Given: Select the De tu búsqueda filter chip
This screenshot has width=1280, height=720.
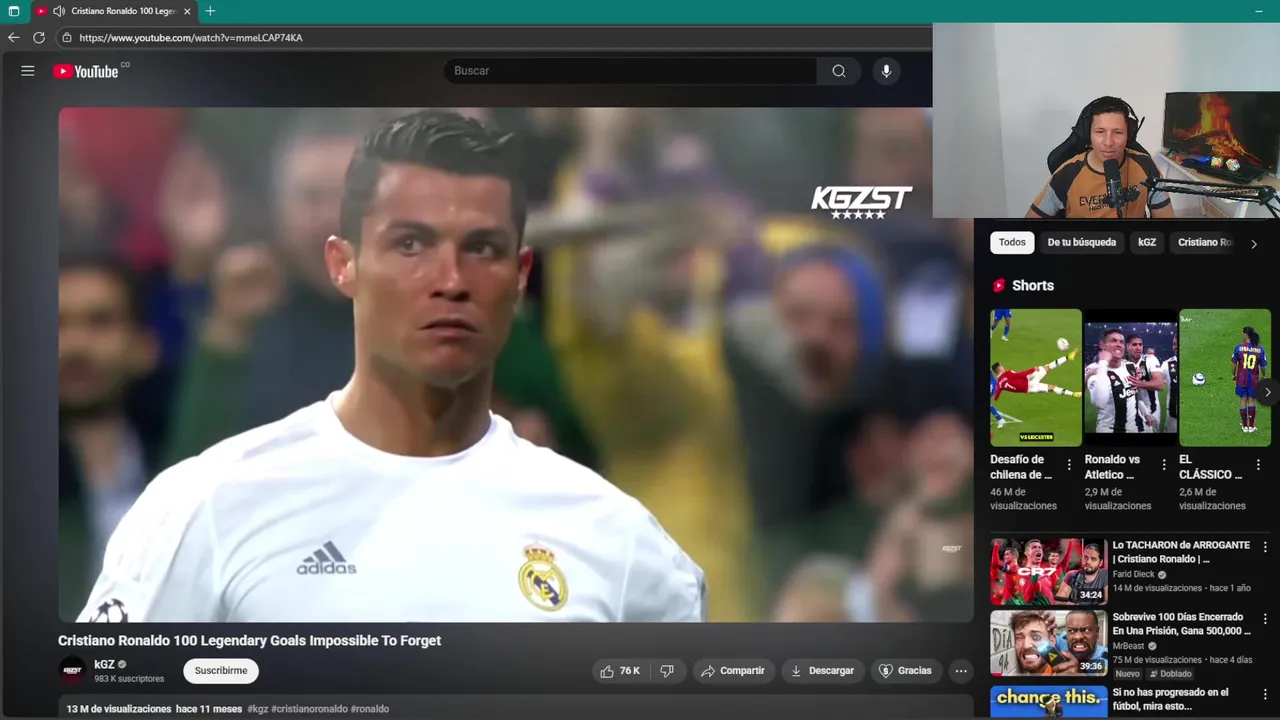Looking at the screenshot, I should tap(1081, 242).
